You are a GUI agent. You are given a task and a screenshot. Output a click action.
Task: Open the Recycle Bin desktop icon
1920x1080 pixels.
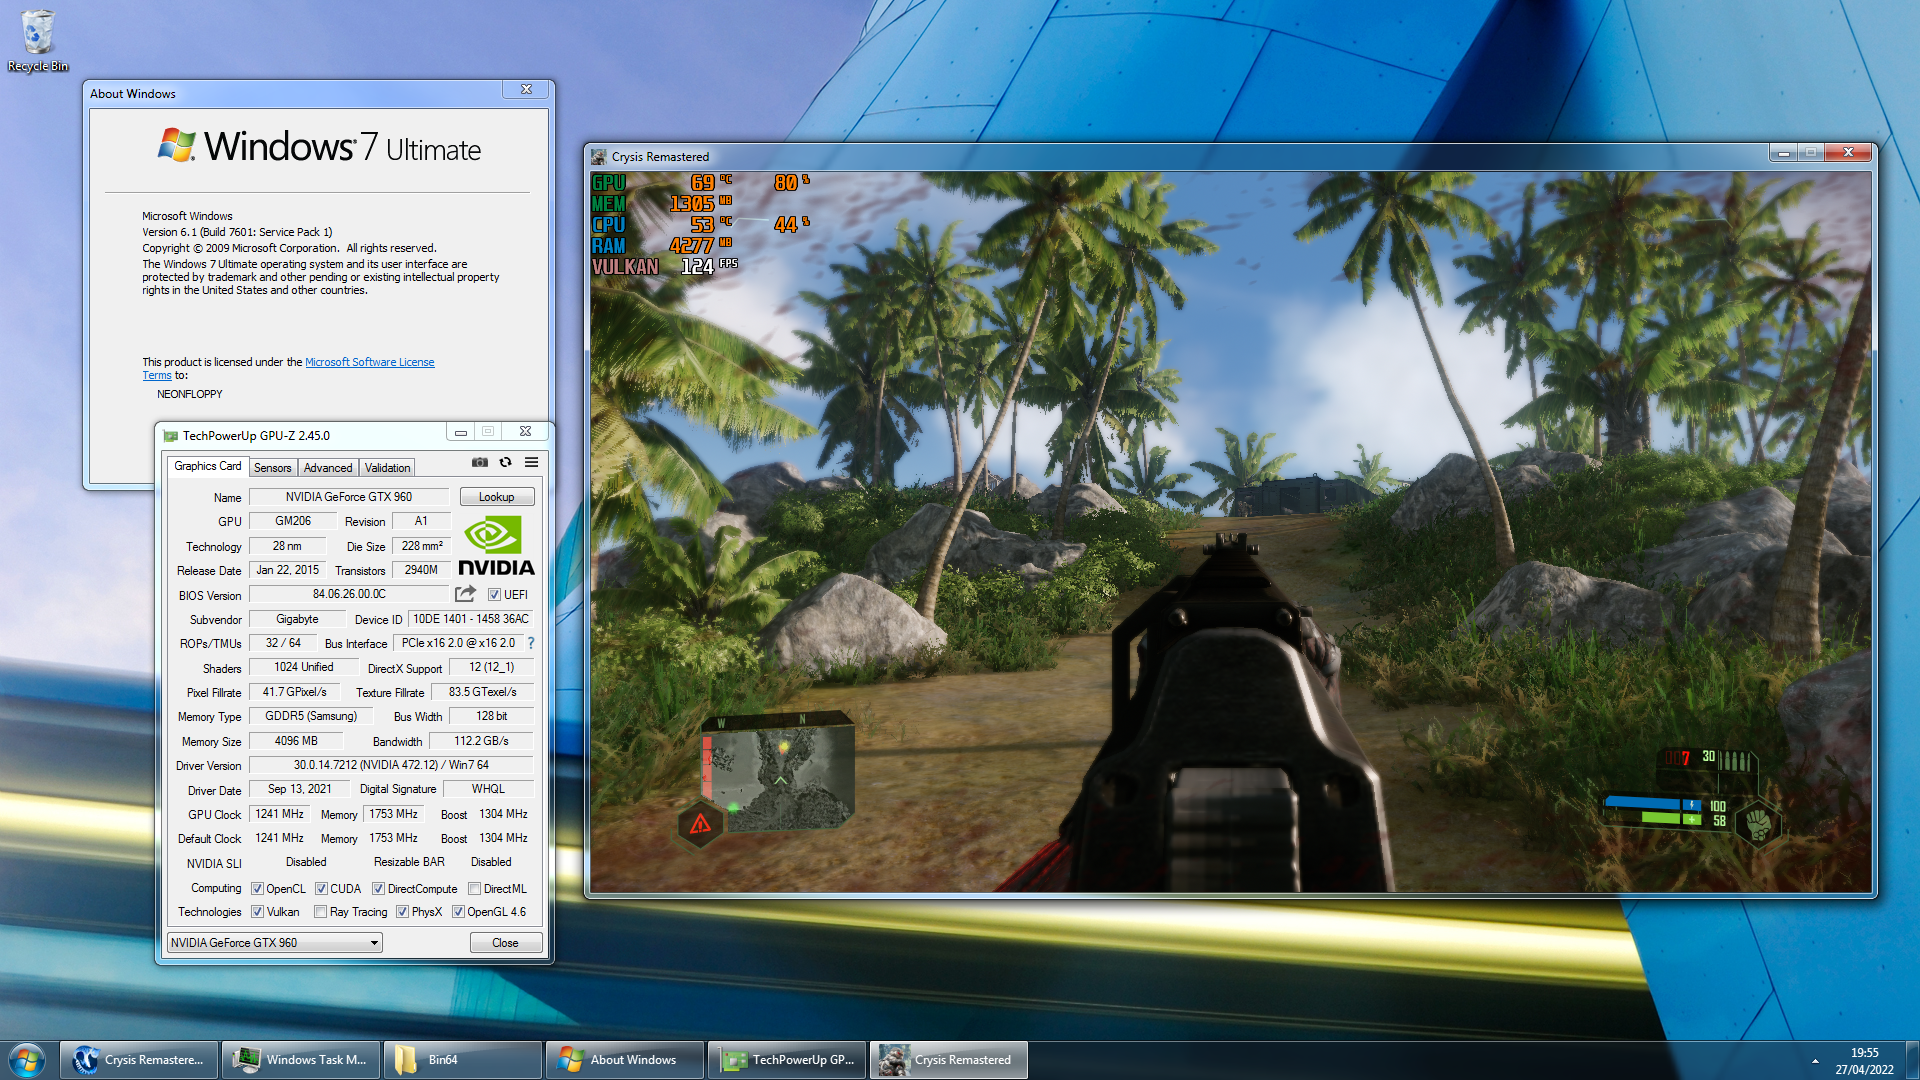click(37, 40)
